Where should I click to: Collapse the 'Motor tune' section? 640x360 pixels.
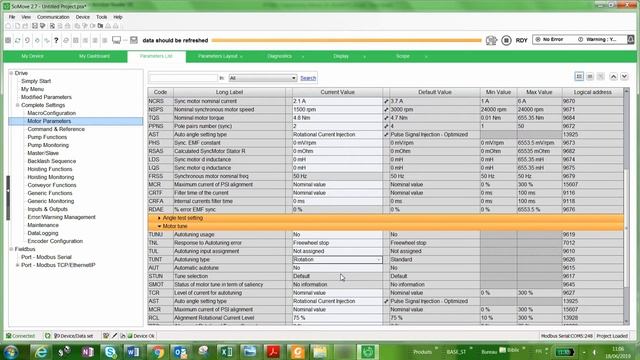point(159,226)
